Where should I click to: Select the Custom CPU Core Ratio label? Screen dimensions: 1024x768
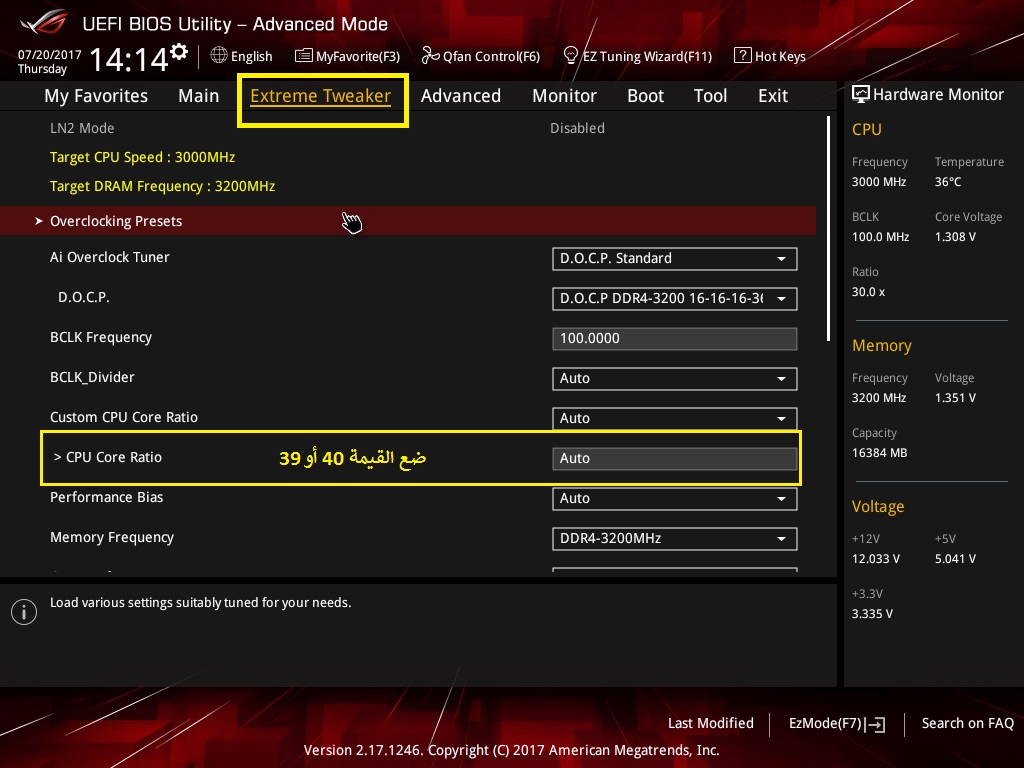124,417
